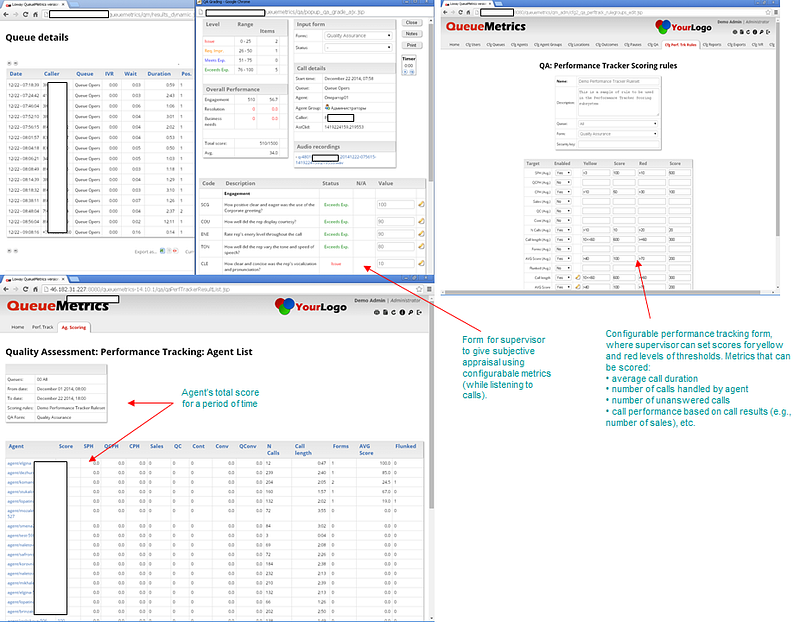
Task: Open Enabled dropdown for QCPH (Avg.) row
Action: click(563, 182)
